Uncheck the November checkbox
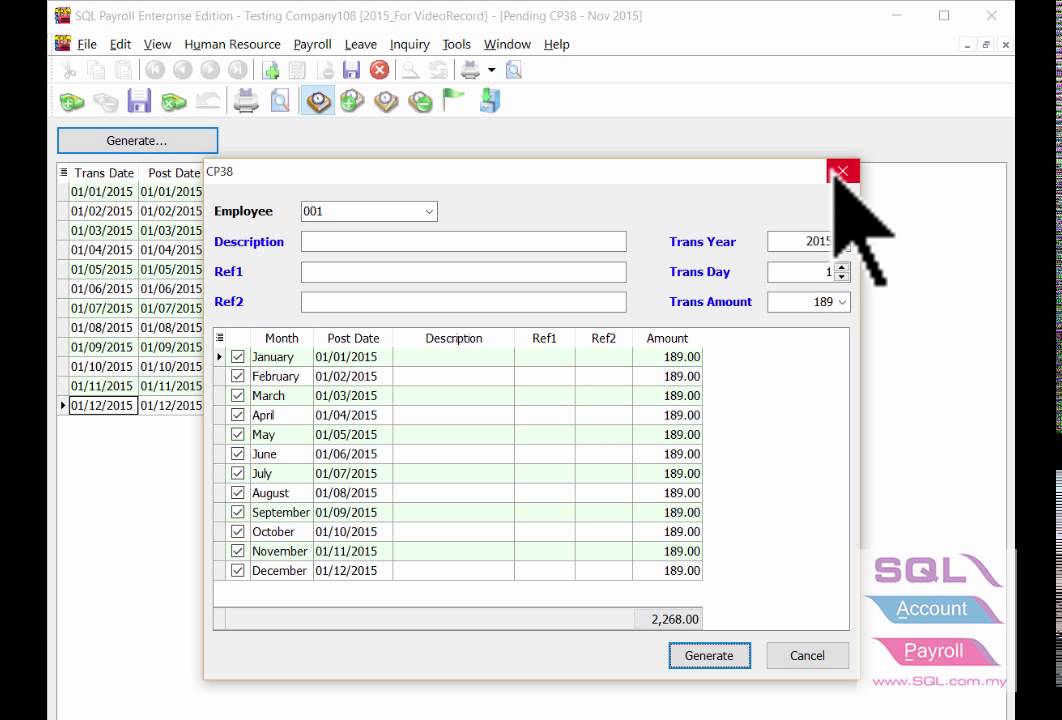1062x720 pixels. 238,551
